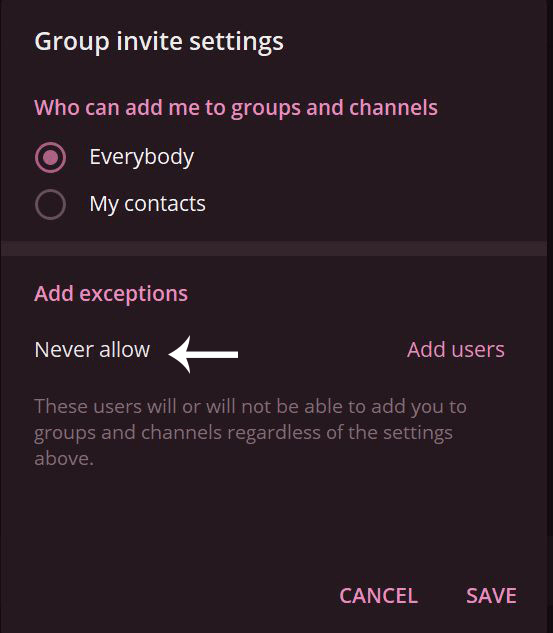Click the Group invite settings title

[x=159, y=42]
